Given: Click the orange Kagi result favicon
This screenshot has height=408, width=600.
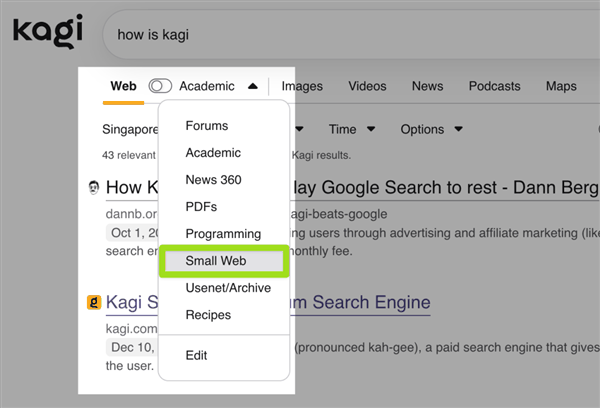Looking at the screenshot, I should 93,301.
